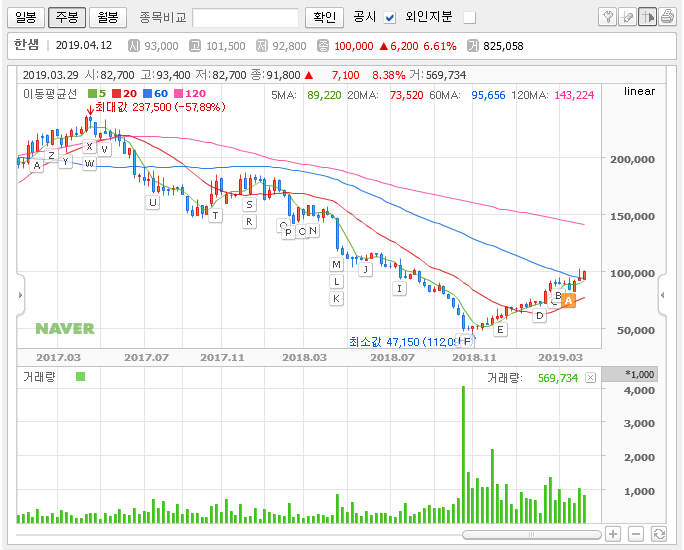Open disclosure marker B

click(558, 295)
